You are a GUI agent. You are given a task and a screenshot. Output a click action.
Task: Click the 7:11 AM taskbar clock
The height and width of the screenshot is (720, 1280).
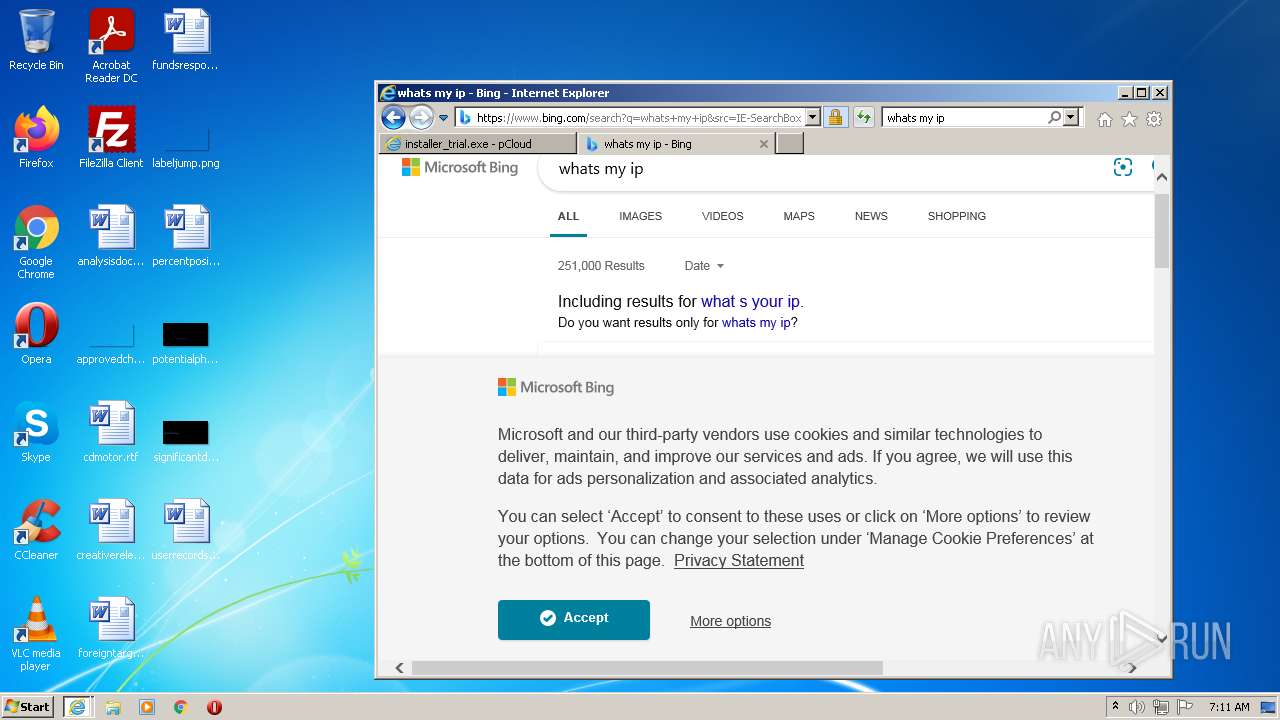point(1229,707)
